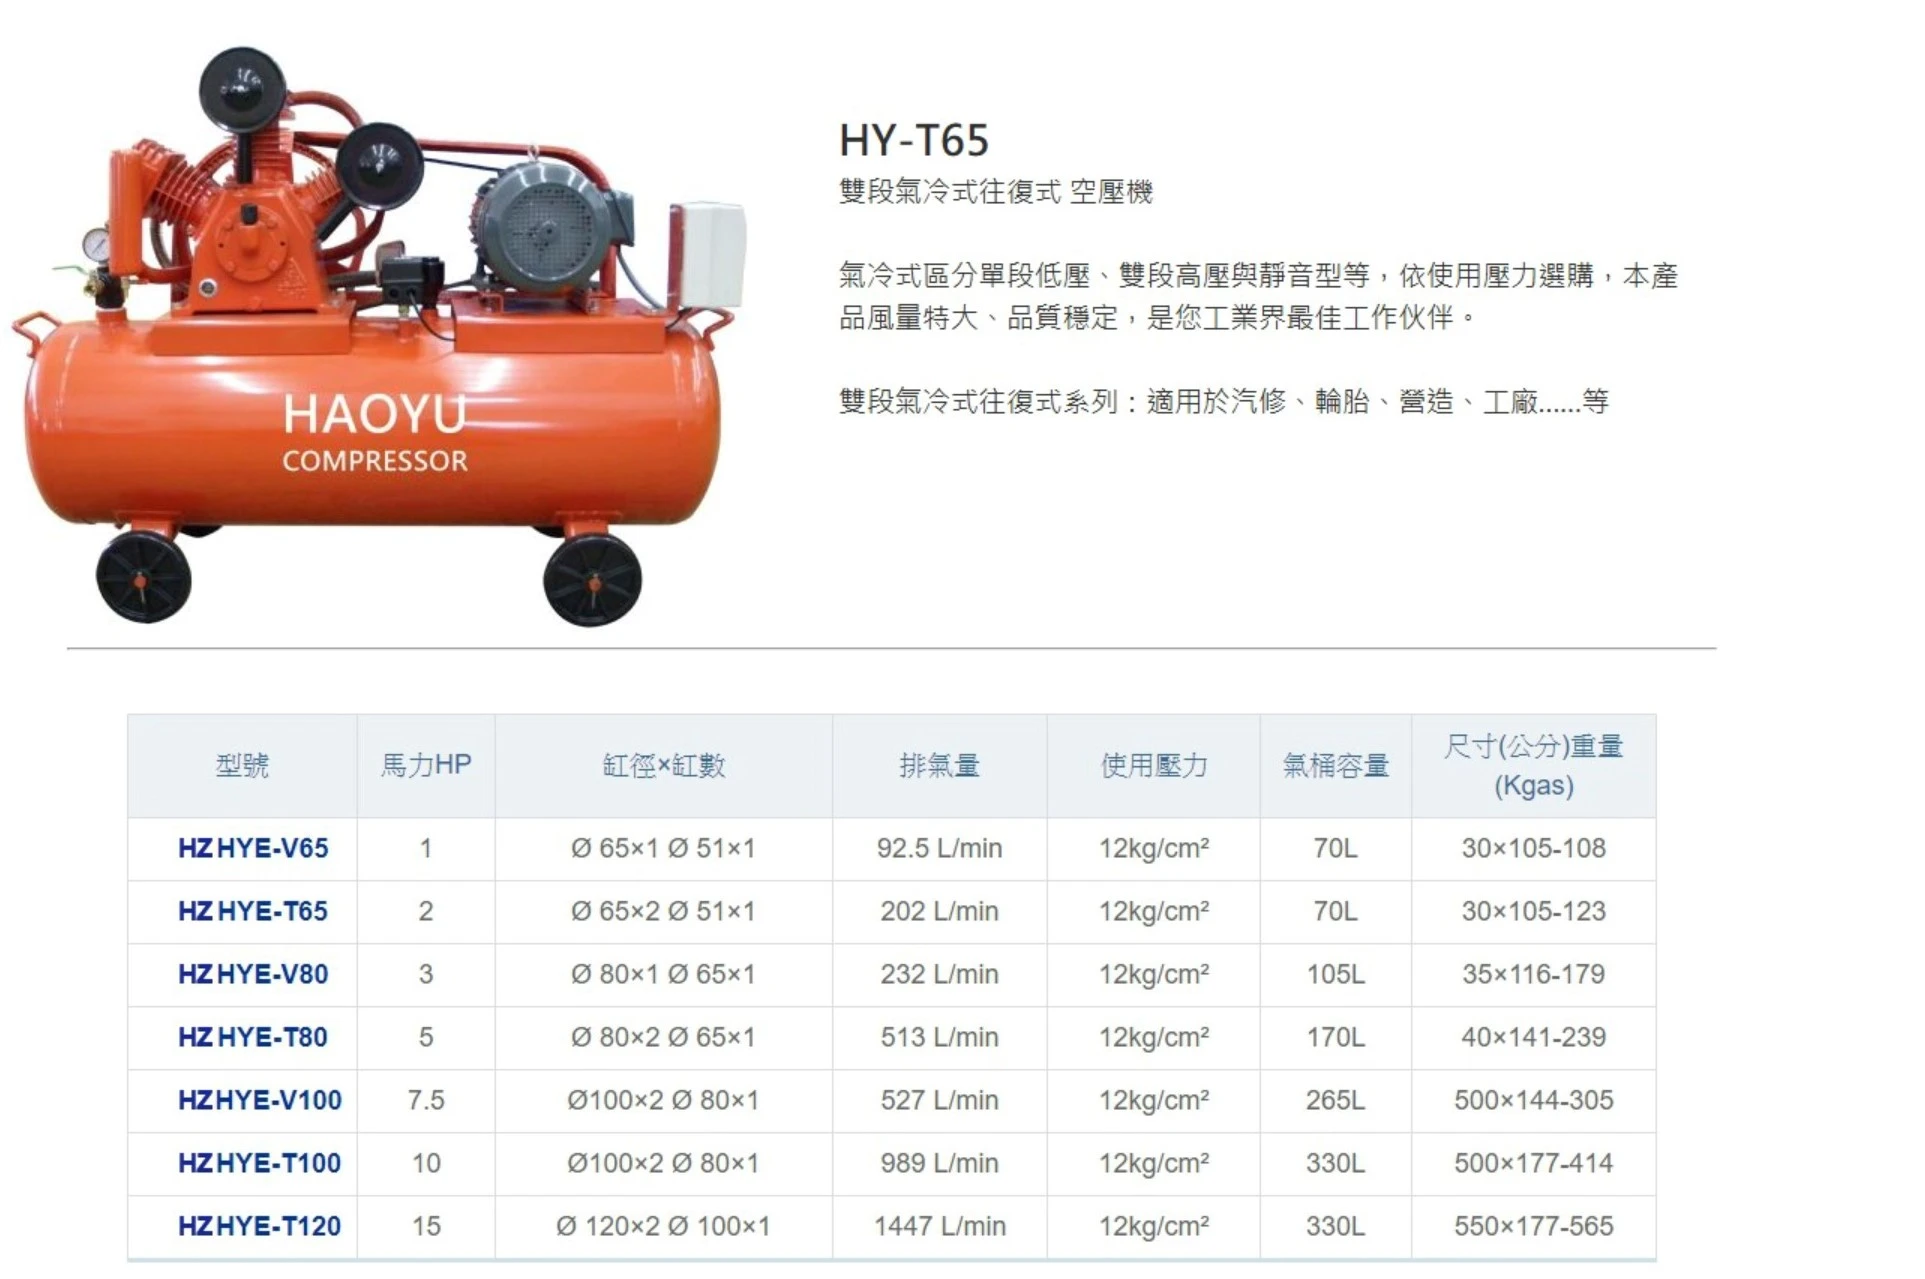Click horsepower value 5 for HZHYE-T80
Image resolution: width=1925 pixels, height=1279 pixels.
point(426,1038)
